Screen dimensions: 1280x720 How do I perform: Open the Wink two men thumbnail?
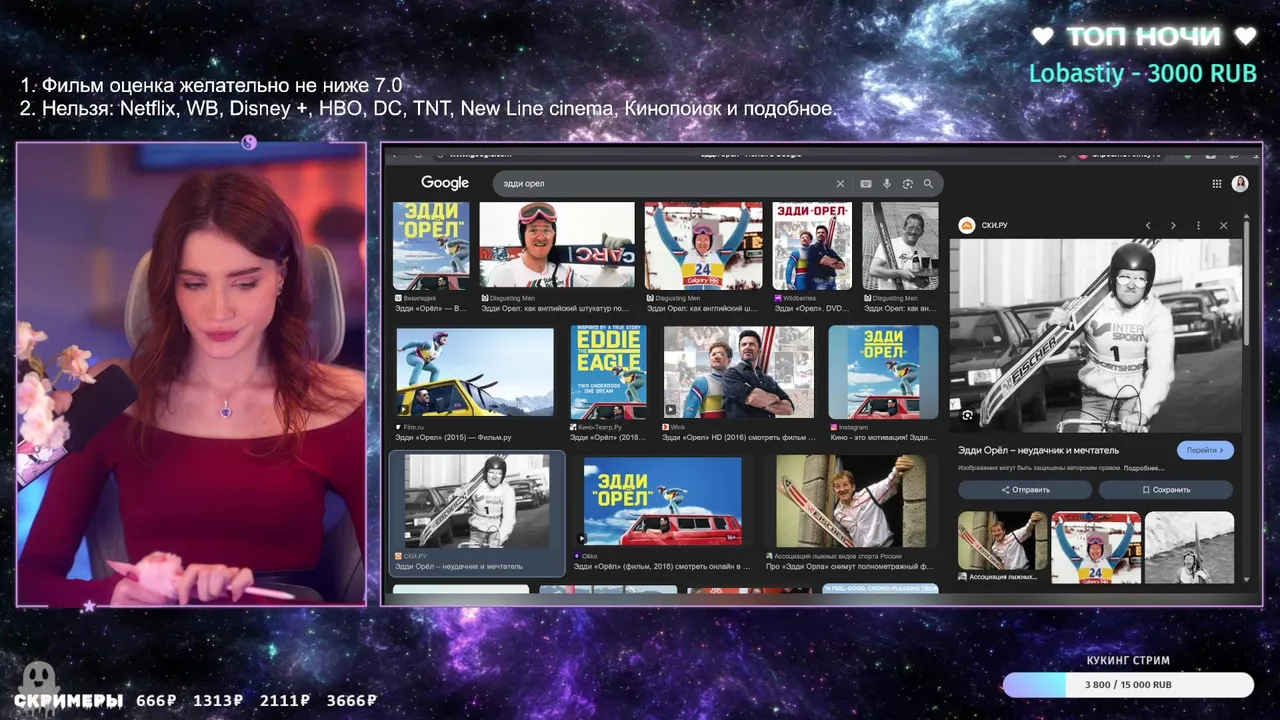[739, 372]
